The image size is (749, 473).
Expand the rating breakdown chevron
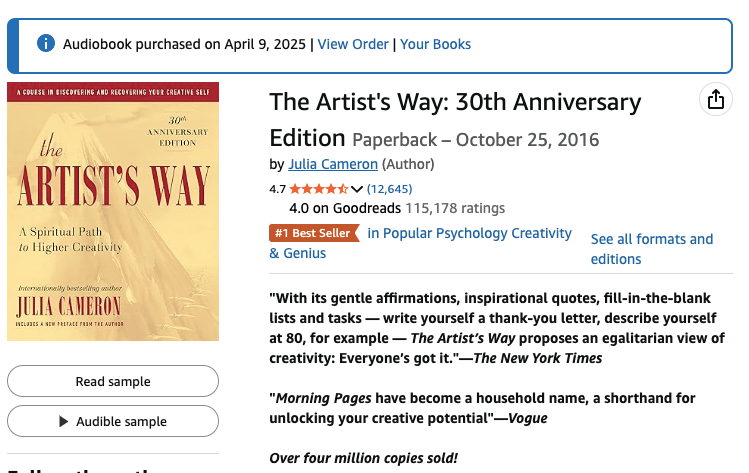357,189
